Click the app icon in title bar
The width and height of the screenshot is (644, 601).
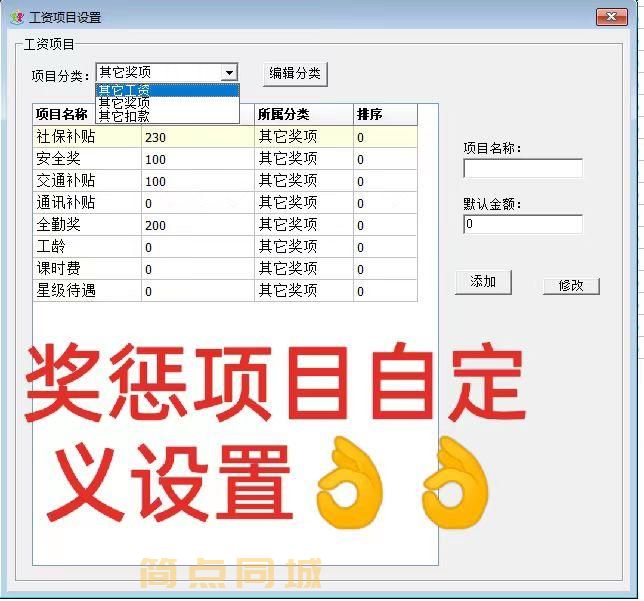16,17
